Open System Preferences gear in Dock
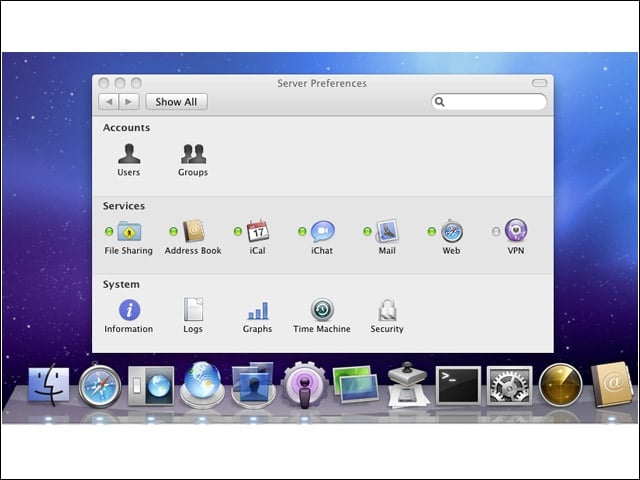640x480 pixels. [509, 385]
